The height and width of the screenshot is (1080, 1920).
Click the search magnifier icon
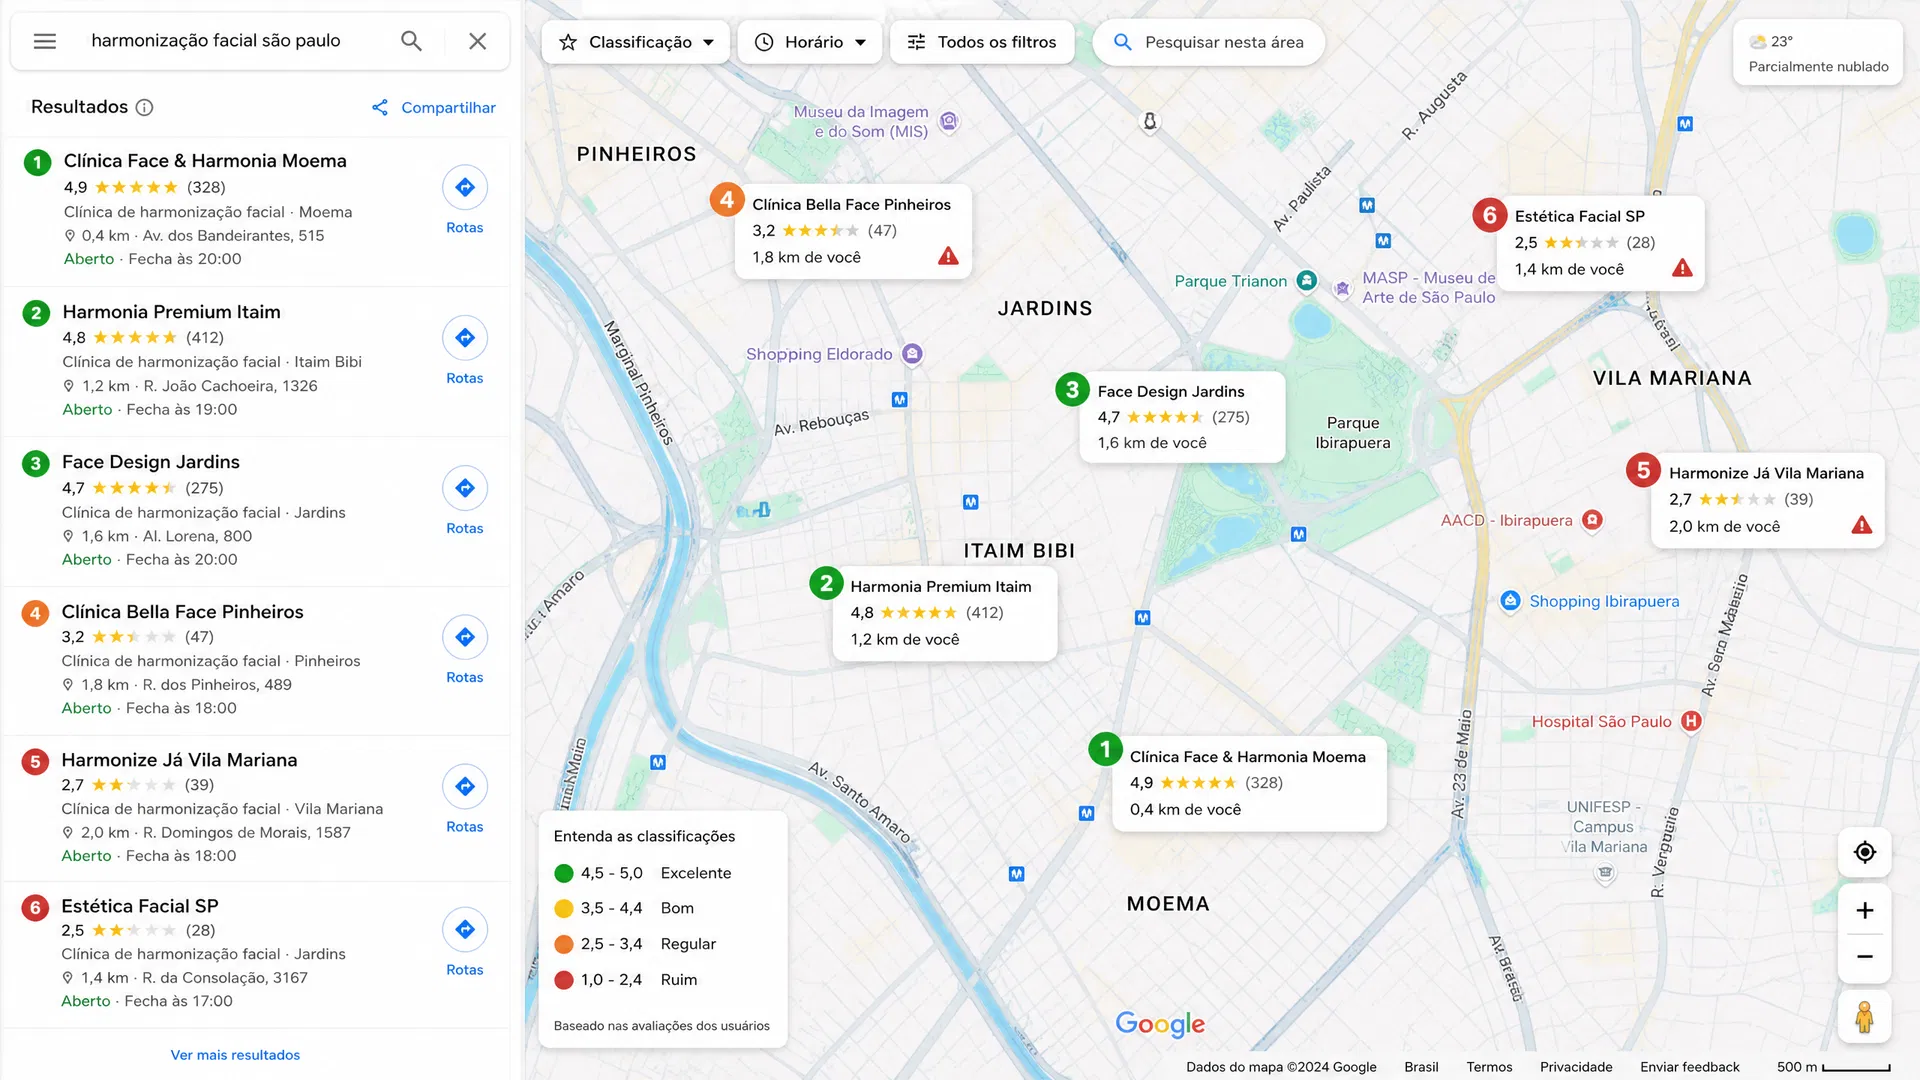coord(411,41)
